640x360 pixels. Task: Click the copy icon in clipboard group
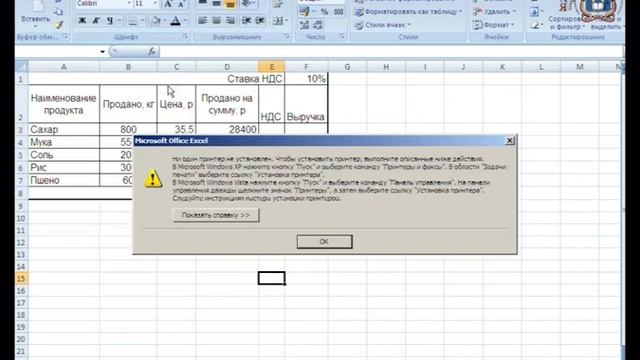pos(59,12)
